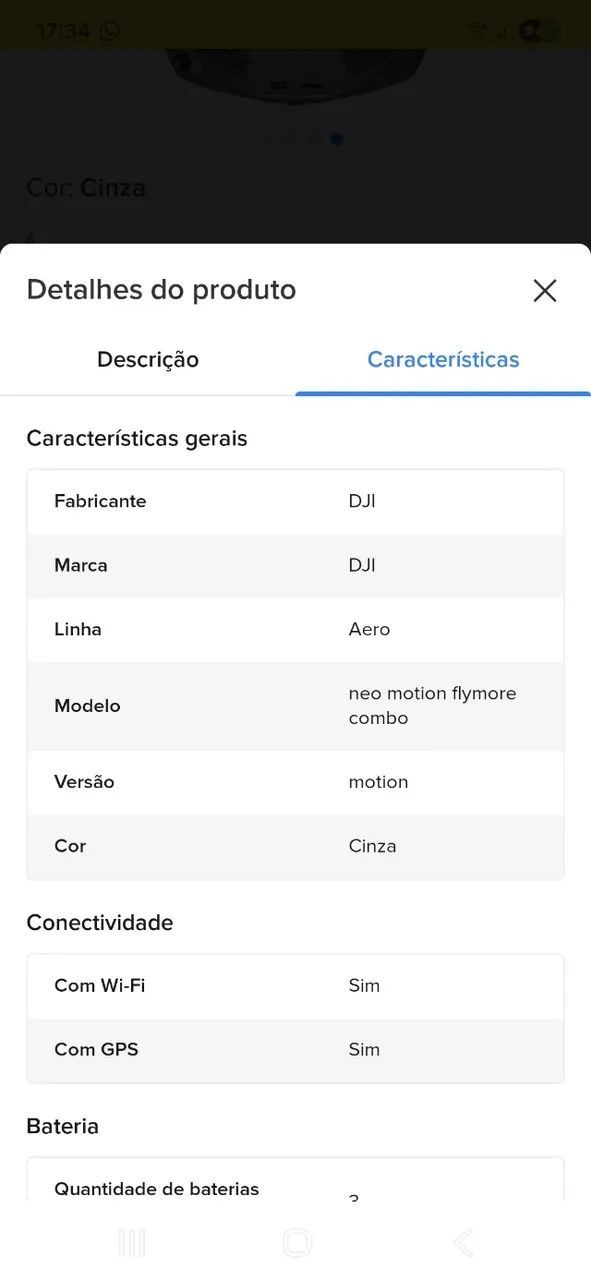Switch to the Descrição tab
The width and height of the screenshot is (591, 1280).
[x=147, y=359]
